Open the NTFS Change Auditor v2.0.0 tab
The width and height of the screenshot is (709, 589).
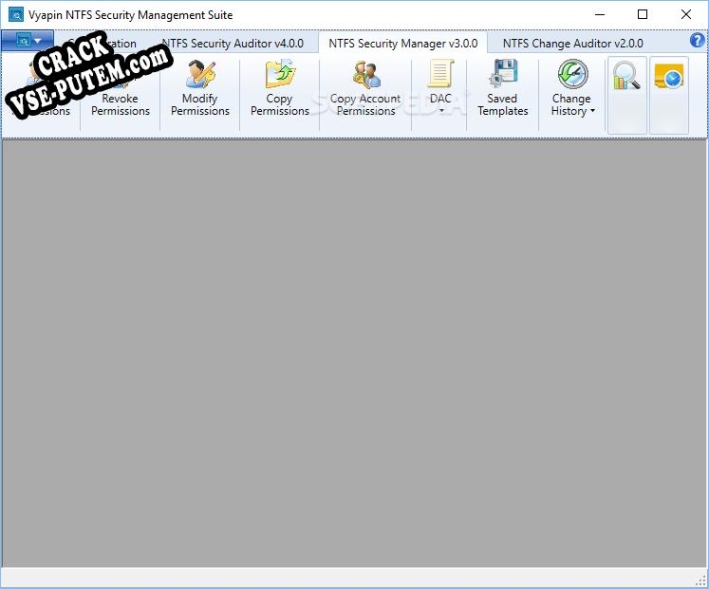point(573,43)
